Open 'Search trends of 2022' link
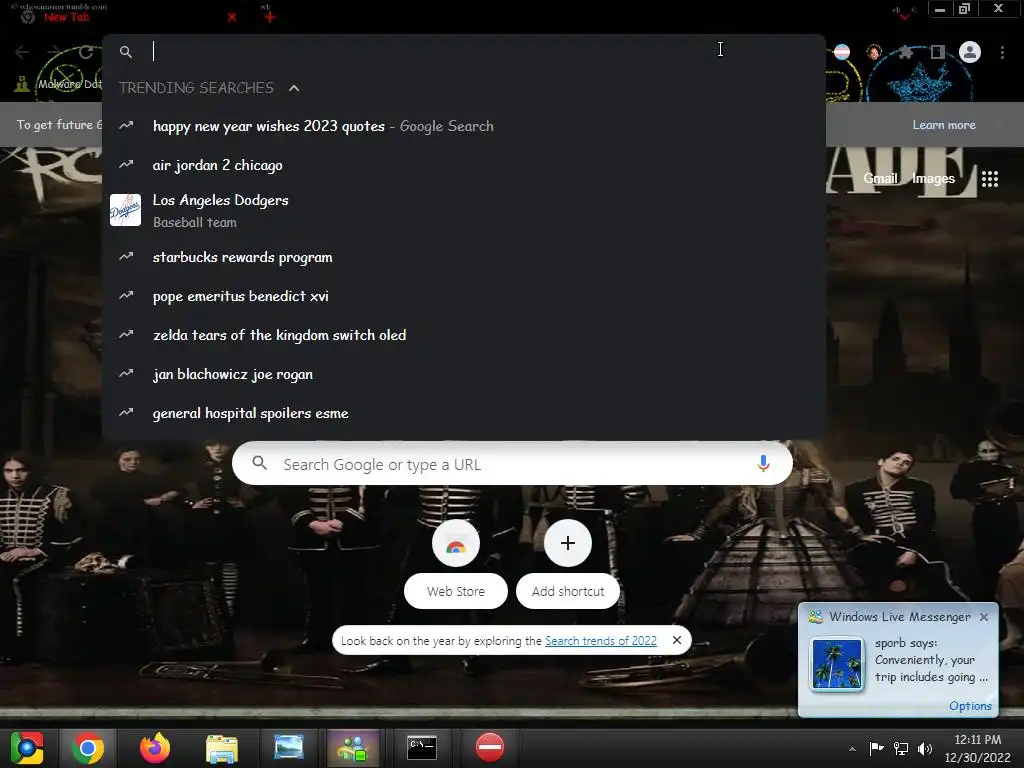Screen dimensions: 1024x768 point(601,641)
